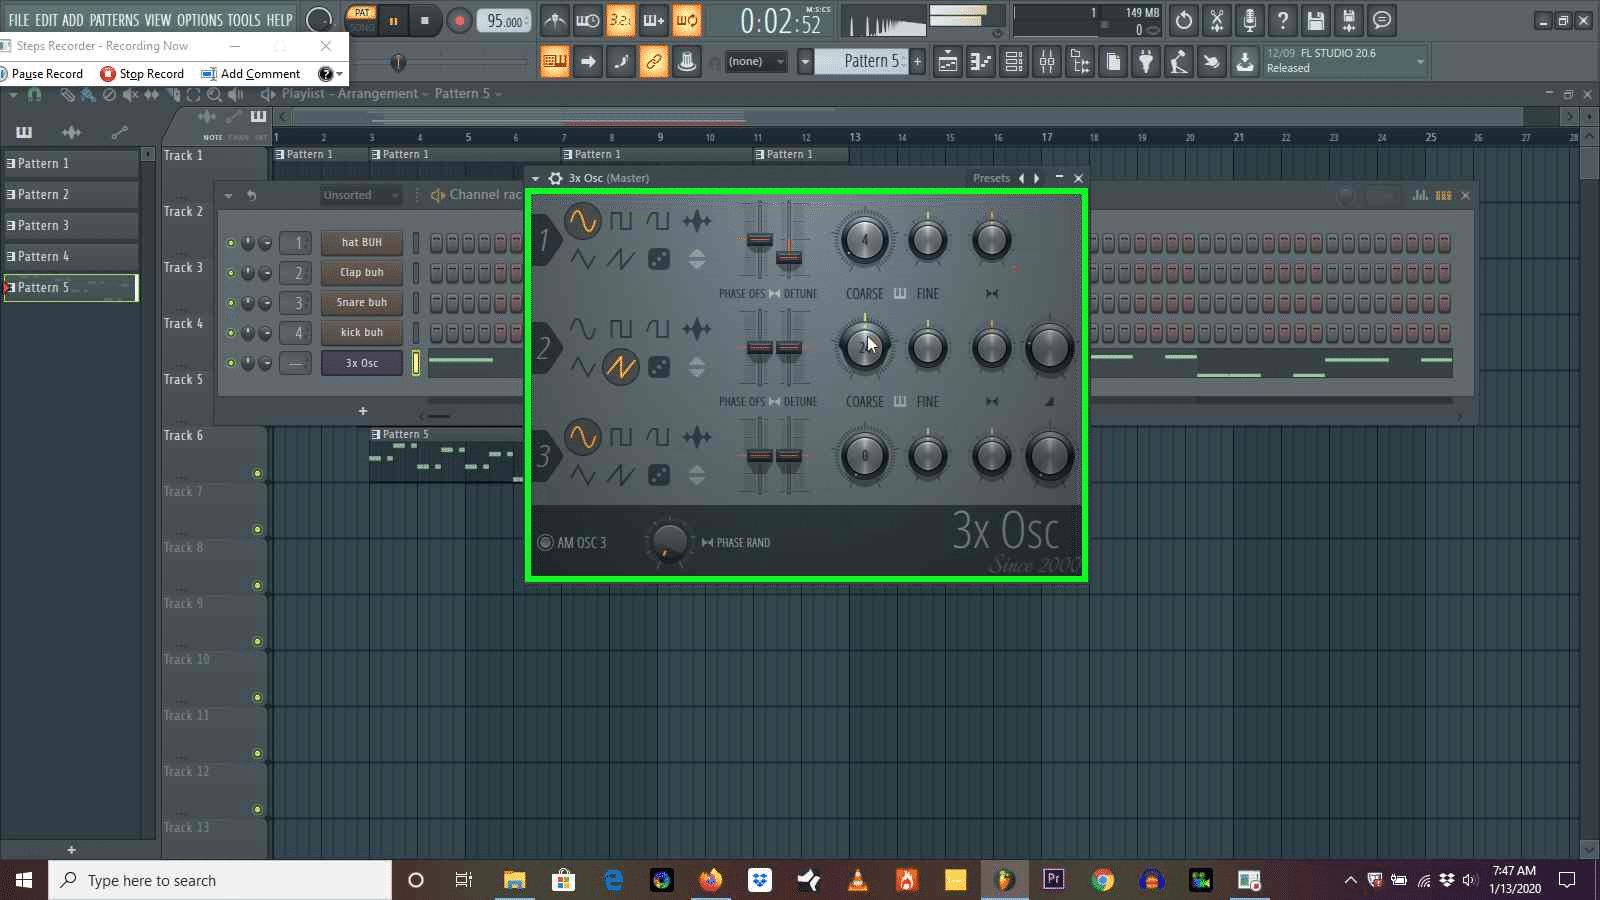Open the Browser from toolbar
Screen dimensions: 1600x900
pos(1080,62)
